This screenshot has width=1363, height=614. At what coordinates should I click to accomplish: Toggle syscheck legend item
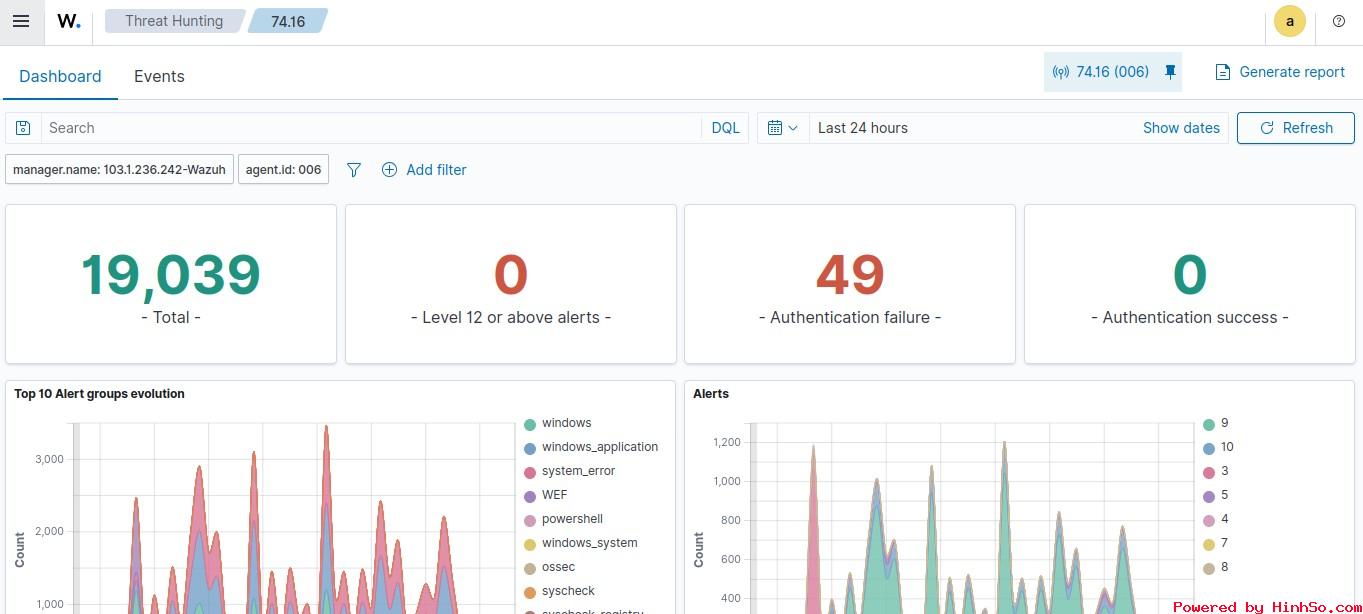coord(560,591)
